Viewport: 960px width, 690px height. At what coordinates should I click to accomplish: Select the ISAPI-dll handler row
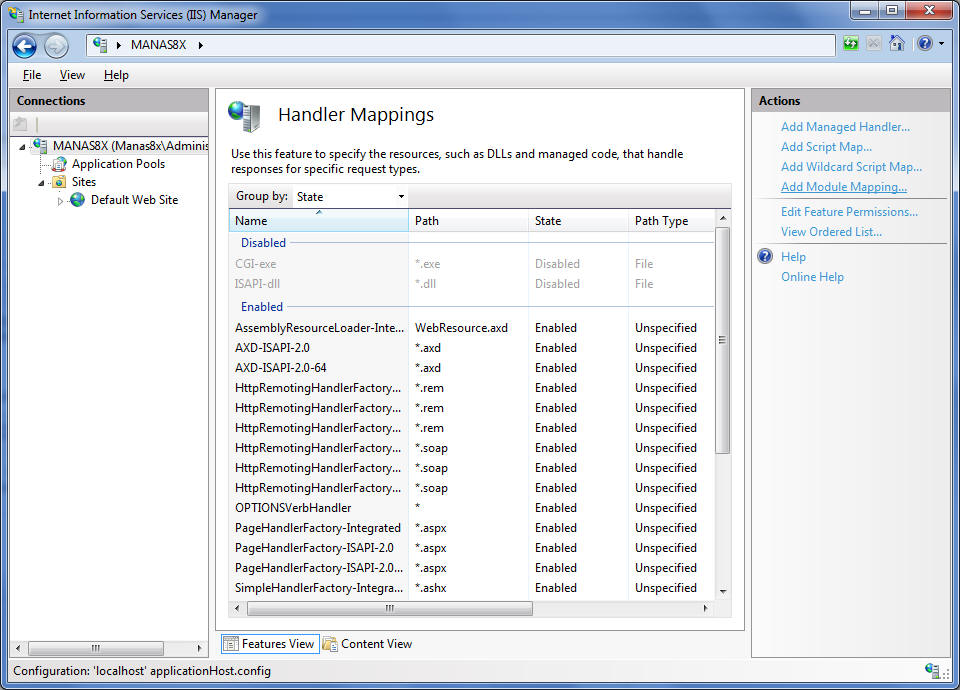coord(471,284)
